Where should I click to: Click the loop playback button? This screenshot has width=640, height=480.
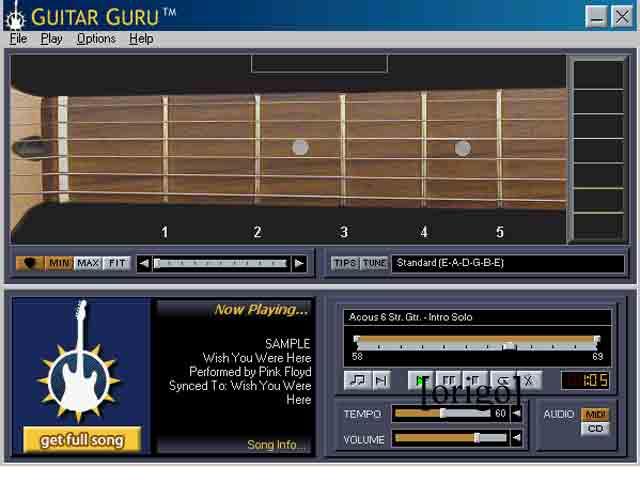[503, 381]
